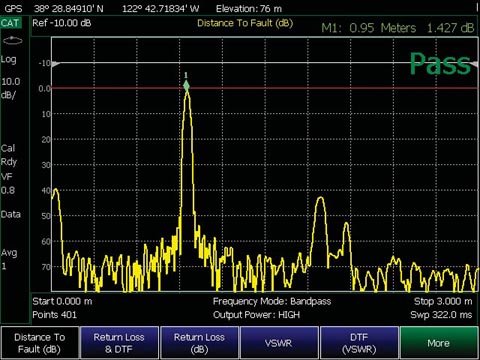Viewport: 480px width, 360px height.
Task: Click the 1.427 dB marker value
Action: pos(450,28)
